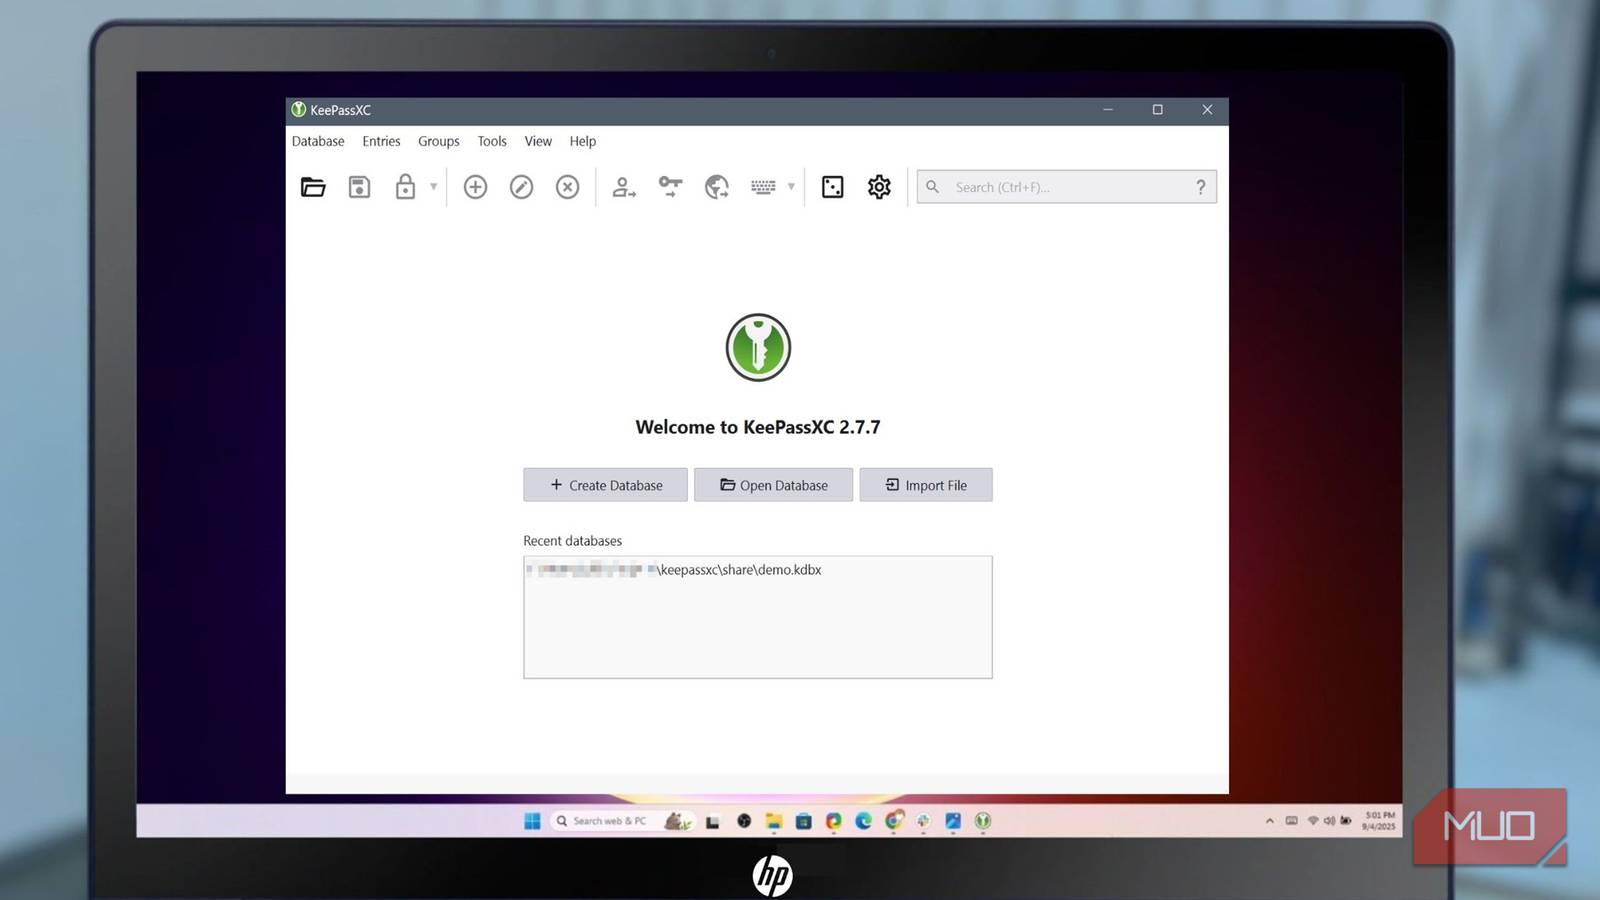The width and height of the screenshot is (1600, 900).
Task: Open the Groups menu
Action: 438,141
